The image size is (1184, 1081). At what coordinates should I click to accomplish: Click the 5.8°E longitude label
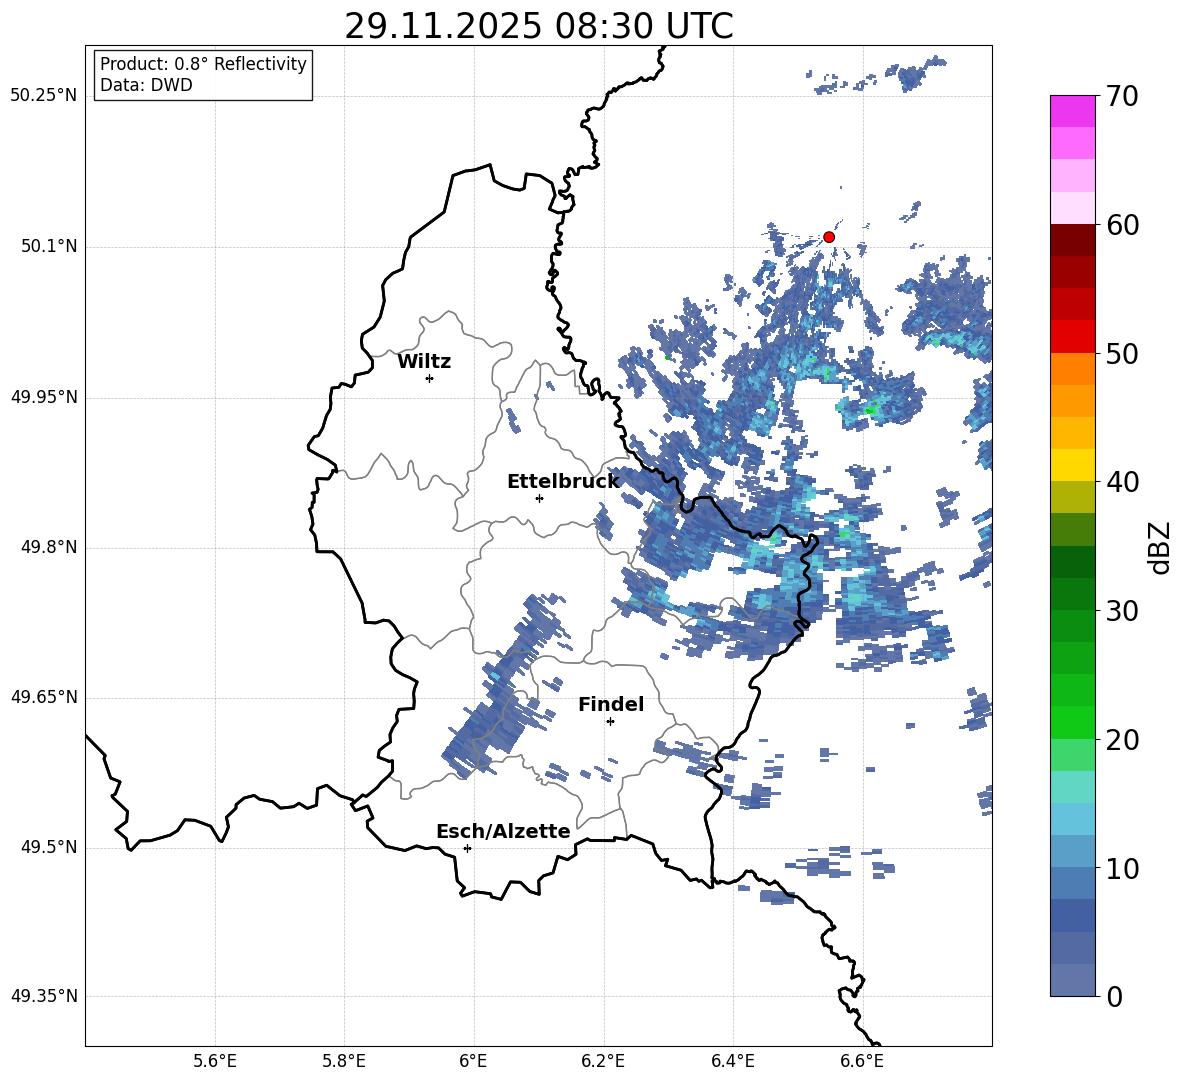coord(344,1061)
